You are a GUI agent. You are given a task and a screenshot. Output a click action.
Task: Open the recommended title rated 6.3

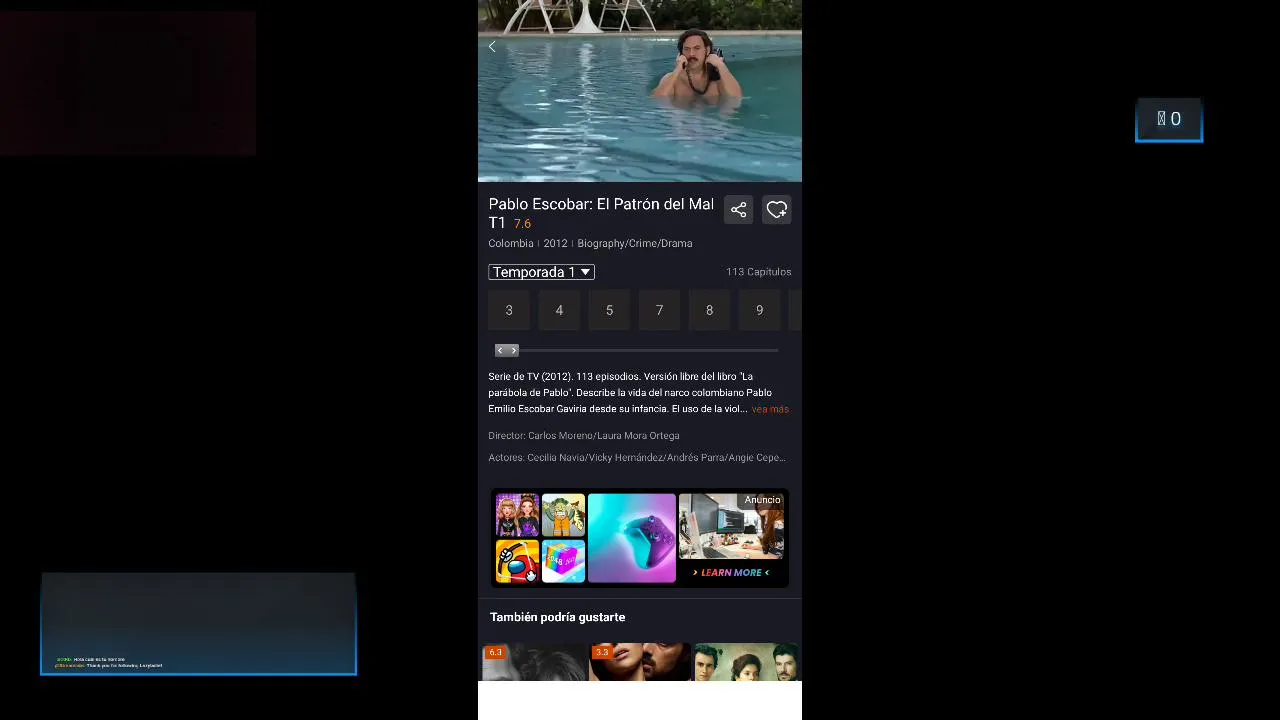[533, 662]
